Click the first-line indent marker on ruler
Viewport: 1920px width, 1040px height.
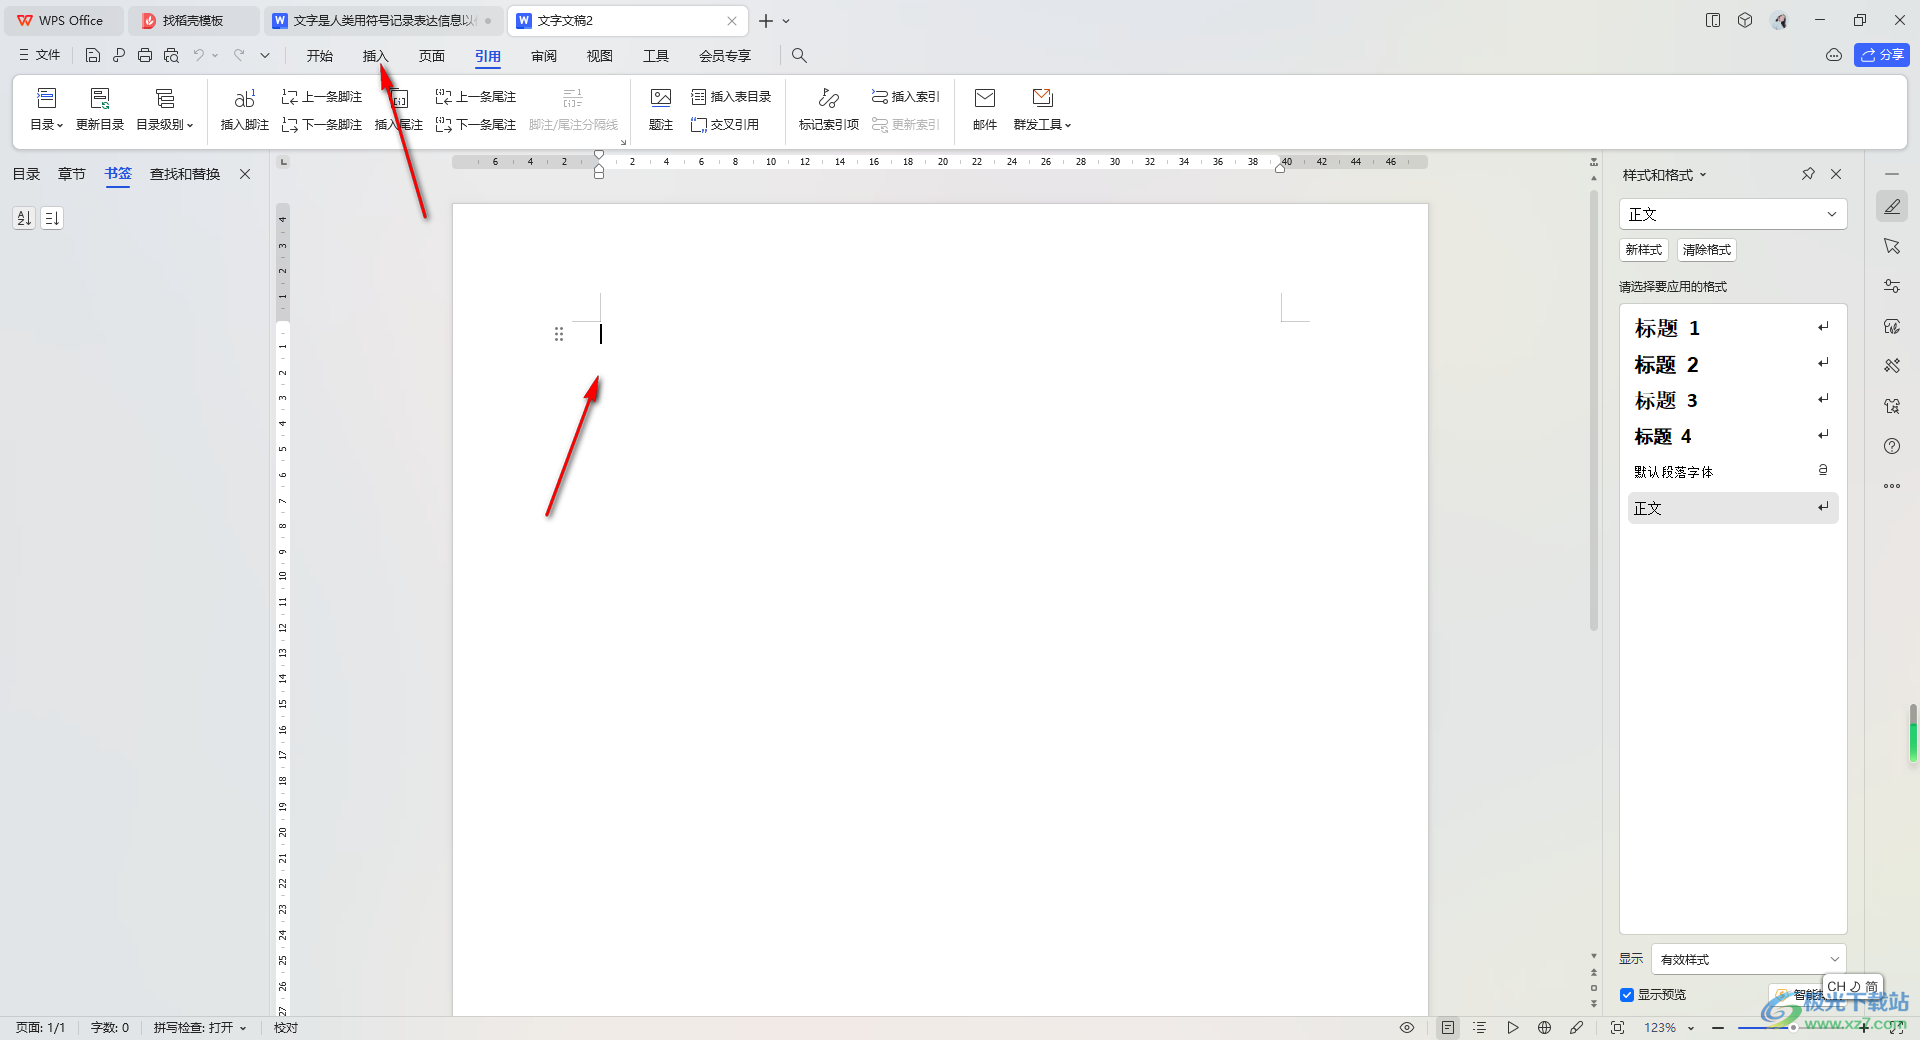coord(599,155)
